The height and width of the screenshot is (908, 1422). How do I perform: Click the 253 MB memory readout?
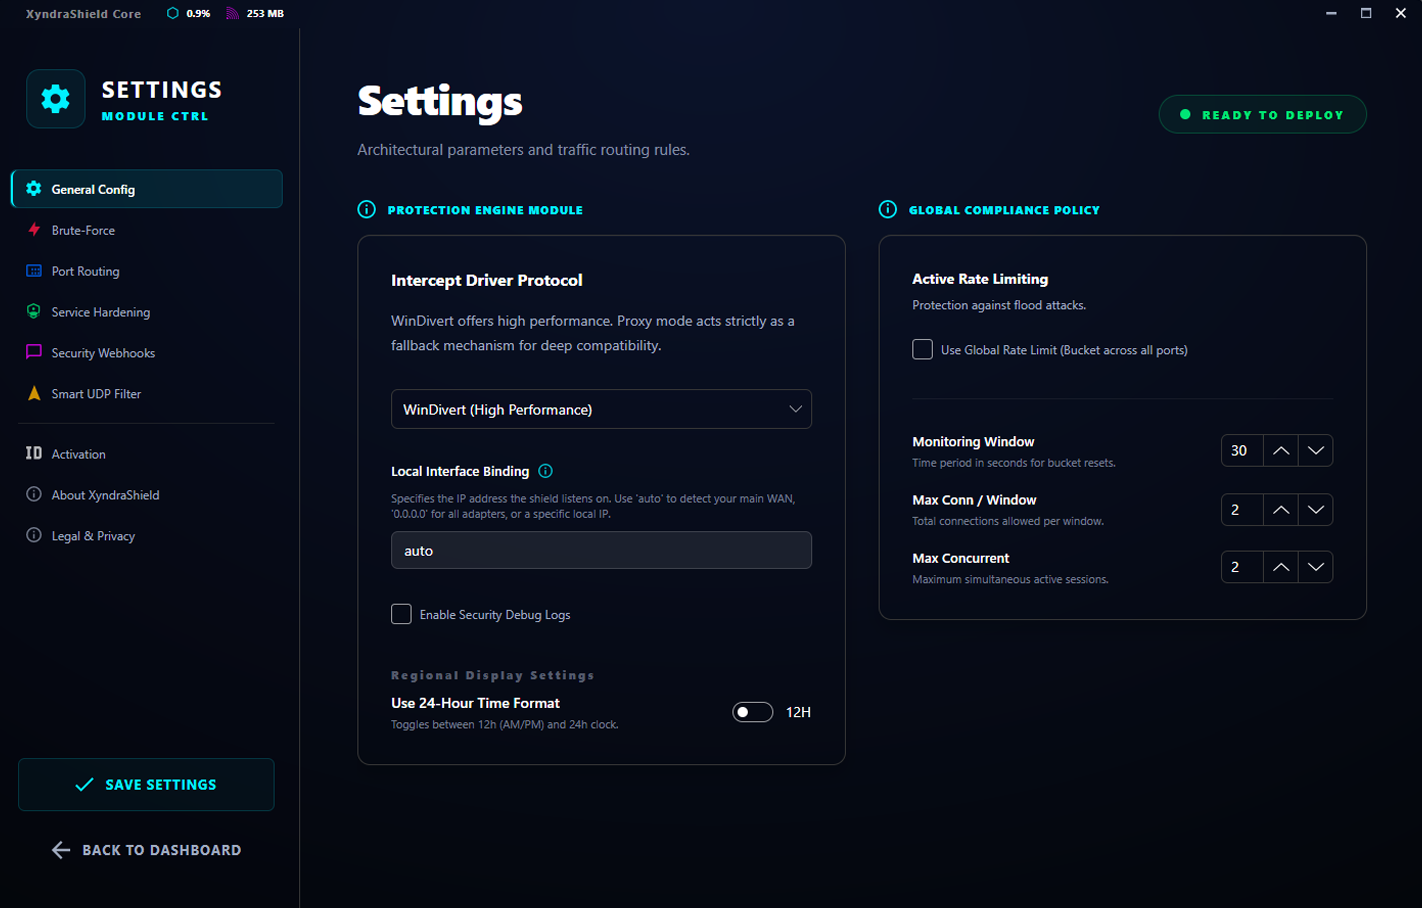(x=265, y=14)
